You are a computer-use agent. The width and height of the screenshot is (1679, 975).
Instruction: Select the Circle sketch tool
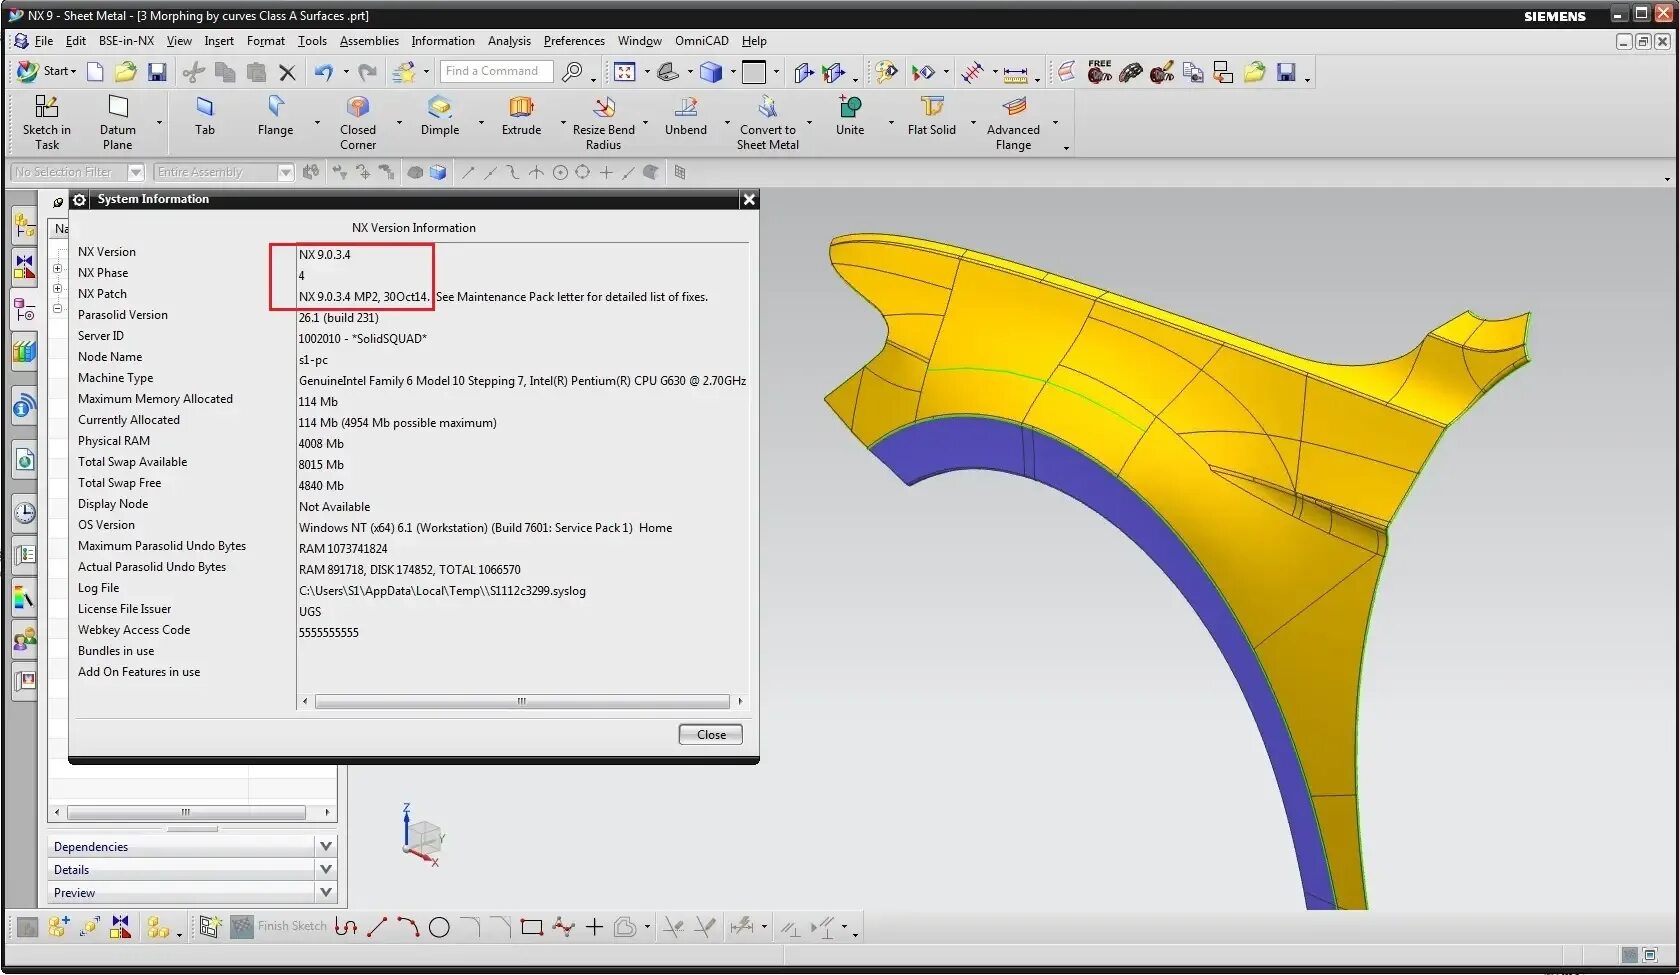439,927
